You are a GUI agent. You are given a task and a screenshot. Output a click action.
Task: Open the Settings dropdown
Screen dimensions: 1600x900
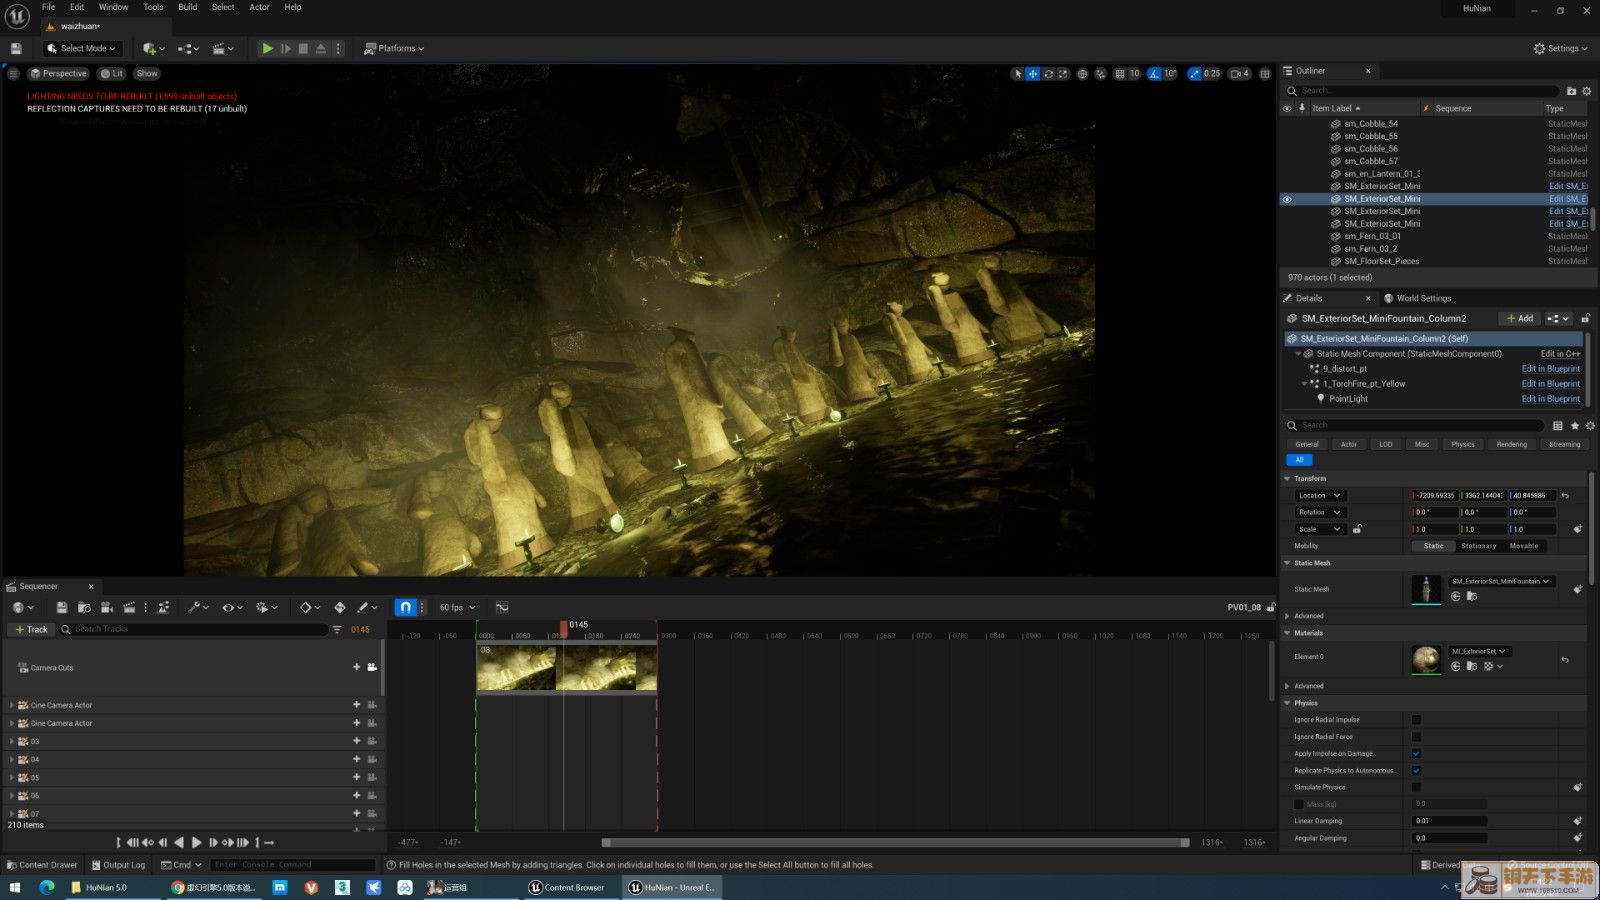[1560, 48]
